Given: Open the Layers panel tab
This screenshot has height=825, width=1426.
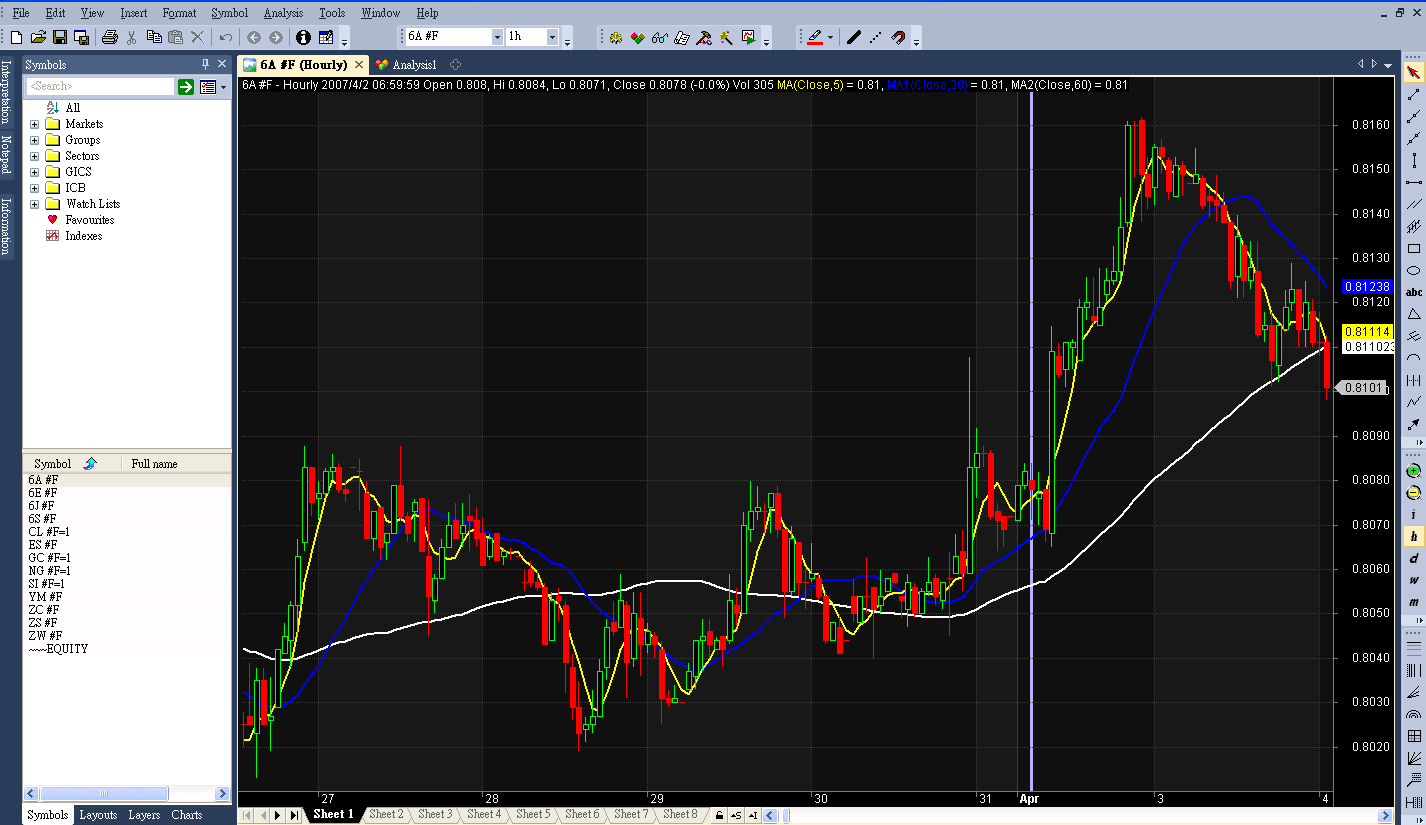Looking at the screenshot, I should (x=144, y=815).
